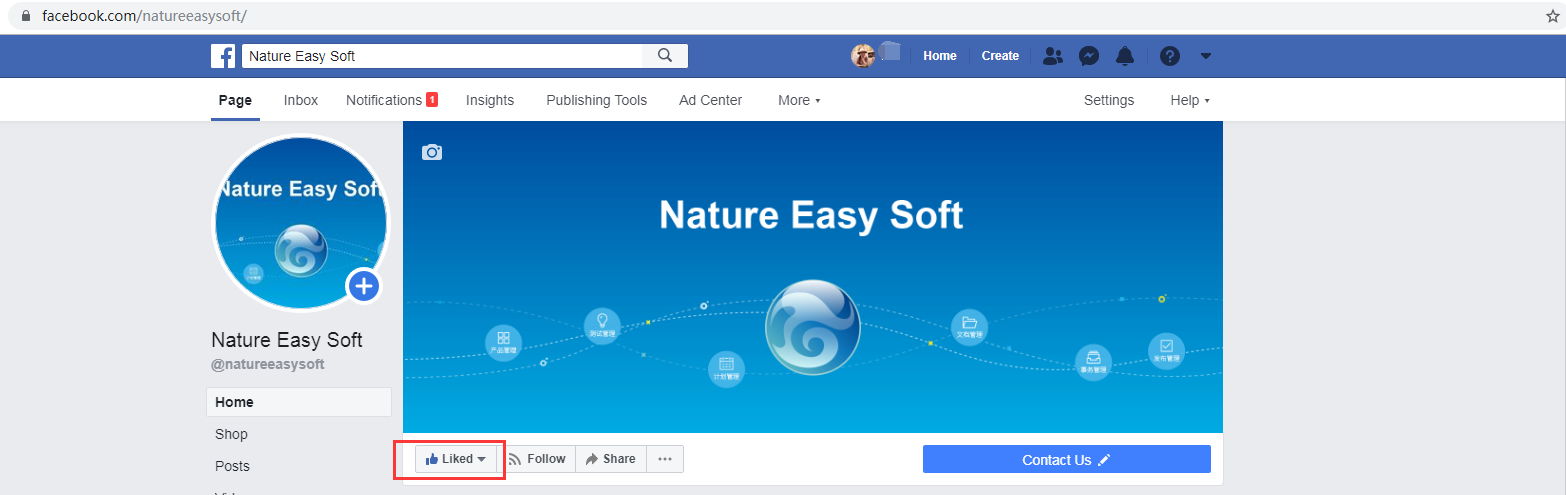Bookmark the page with star icon
This screenshot has height=495, width=1566.
(x=1552, y=16)
